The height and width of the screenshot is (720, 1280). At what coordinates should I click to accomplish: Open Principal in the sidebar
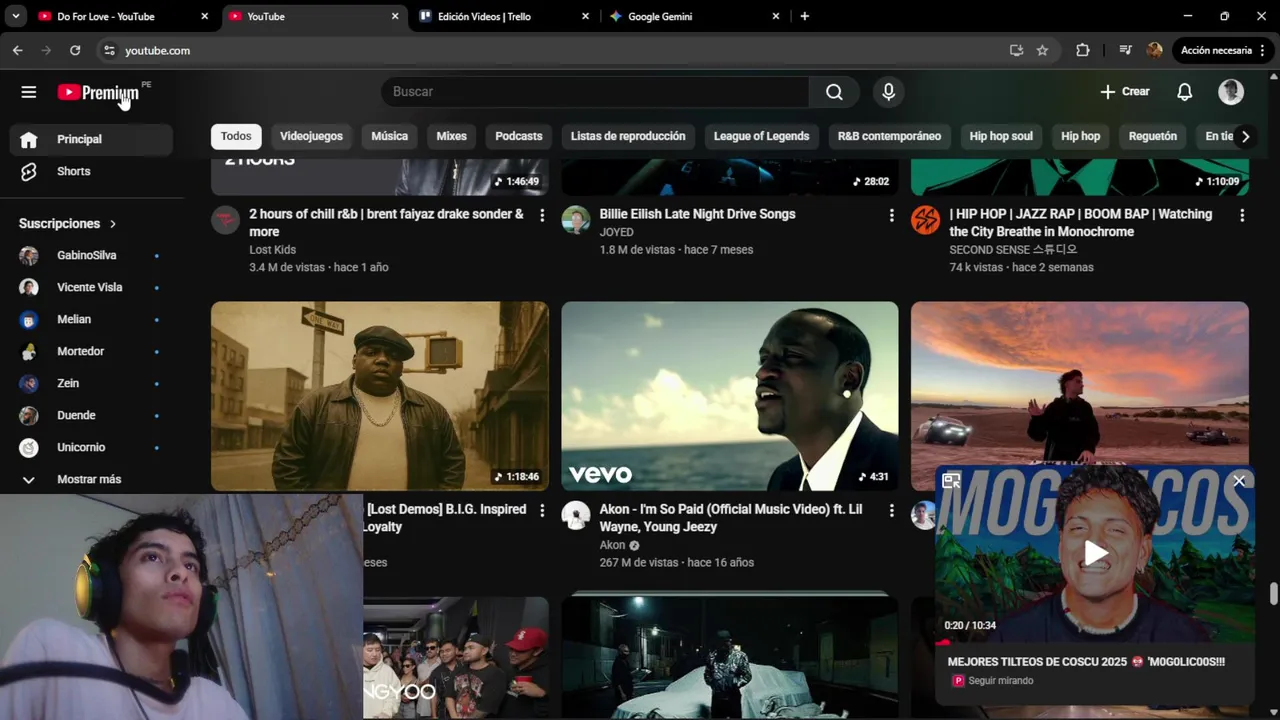(91, 139)
